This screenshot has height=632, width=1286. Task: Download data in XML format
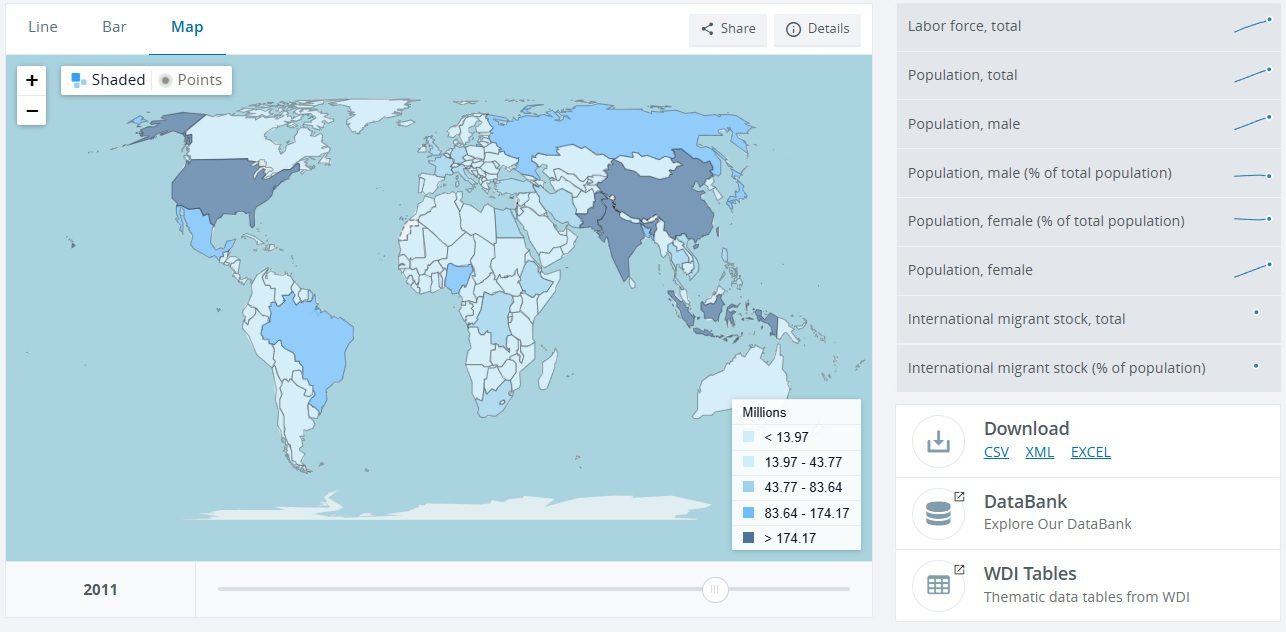(1039, 452)
